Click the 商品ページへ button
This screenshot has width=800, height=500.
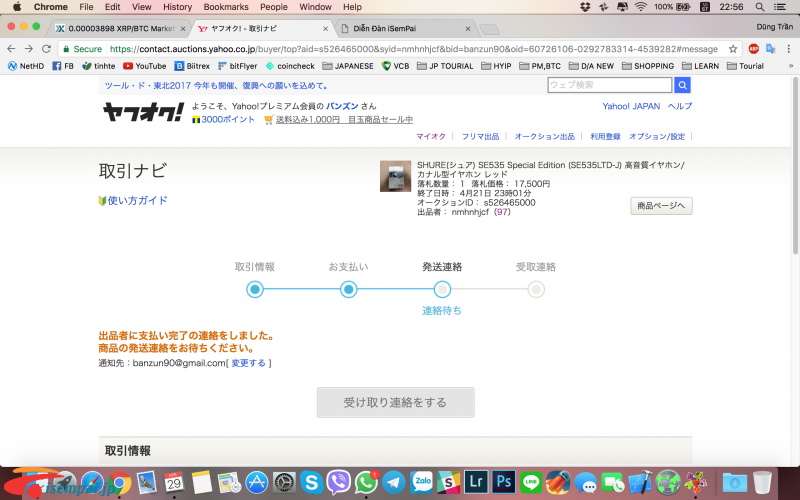coord(661,206)
